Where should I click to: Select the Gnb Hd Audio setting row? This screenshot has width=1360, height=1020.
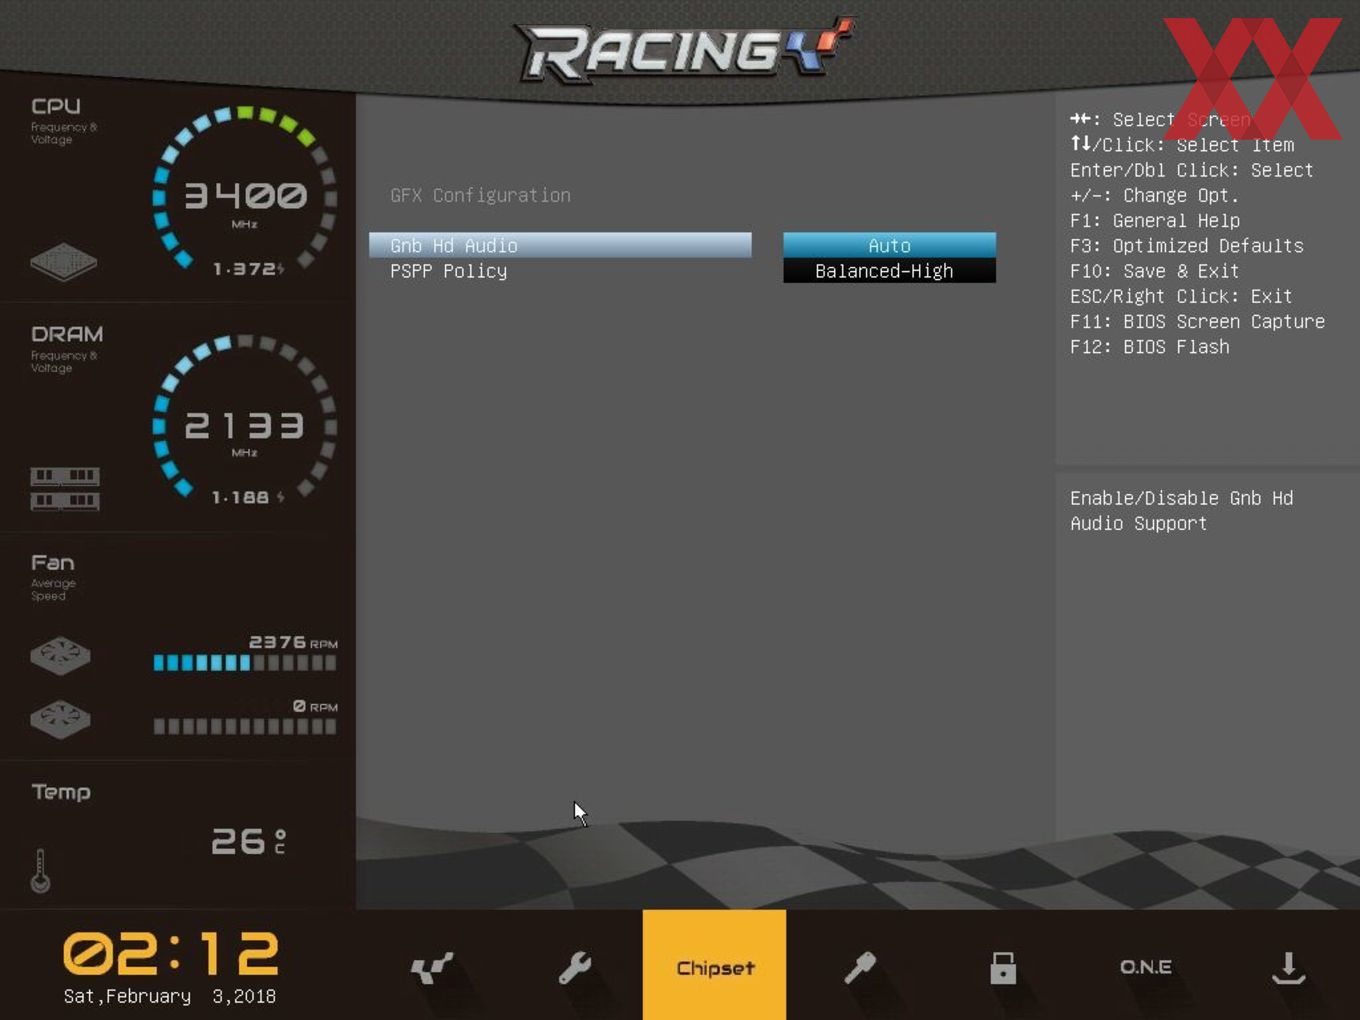click(560, 245)
